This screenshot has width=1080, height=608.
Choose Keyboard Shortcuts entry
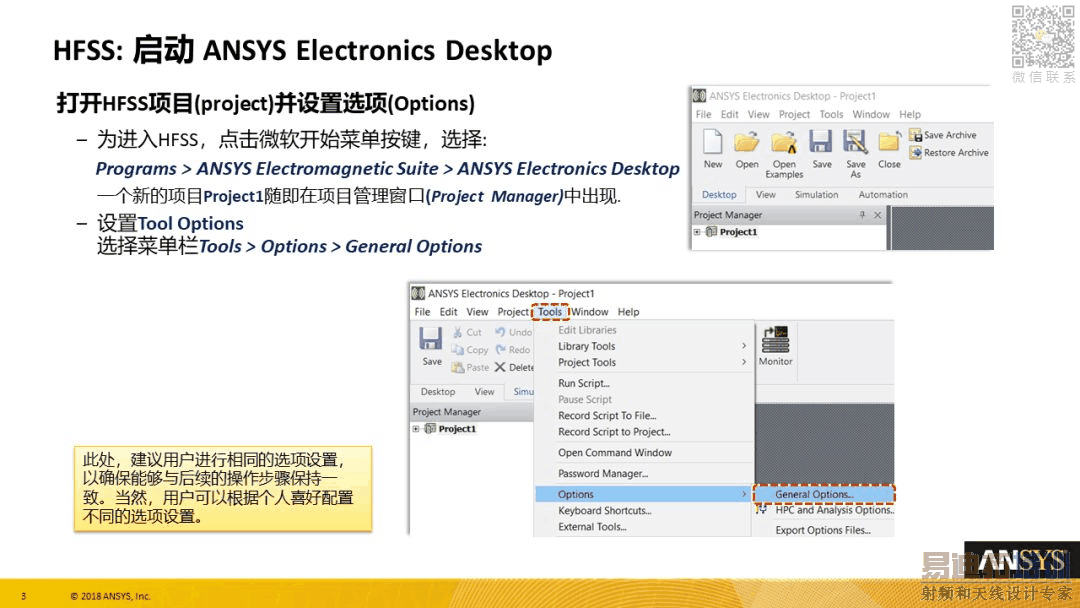click(605, 511)
